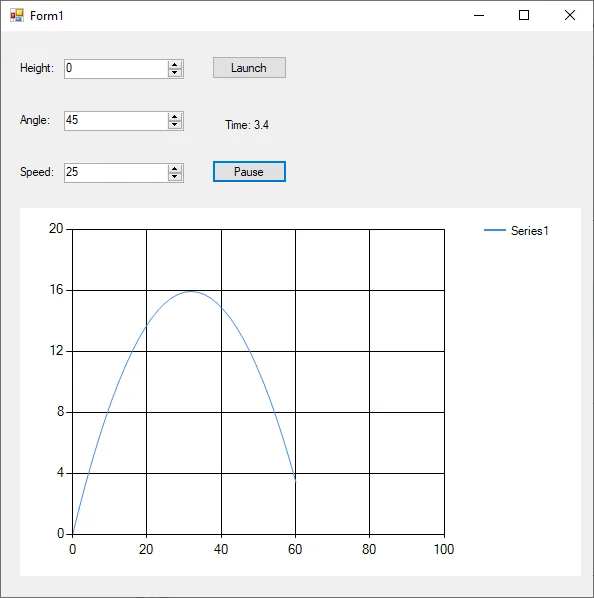This screenshot has width=594, height=598.
Task: Focus the Speed input field
Action: pos(116,173)
